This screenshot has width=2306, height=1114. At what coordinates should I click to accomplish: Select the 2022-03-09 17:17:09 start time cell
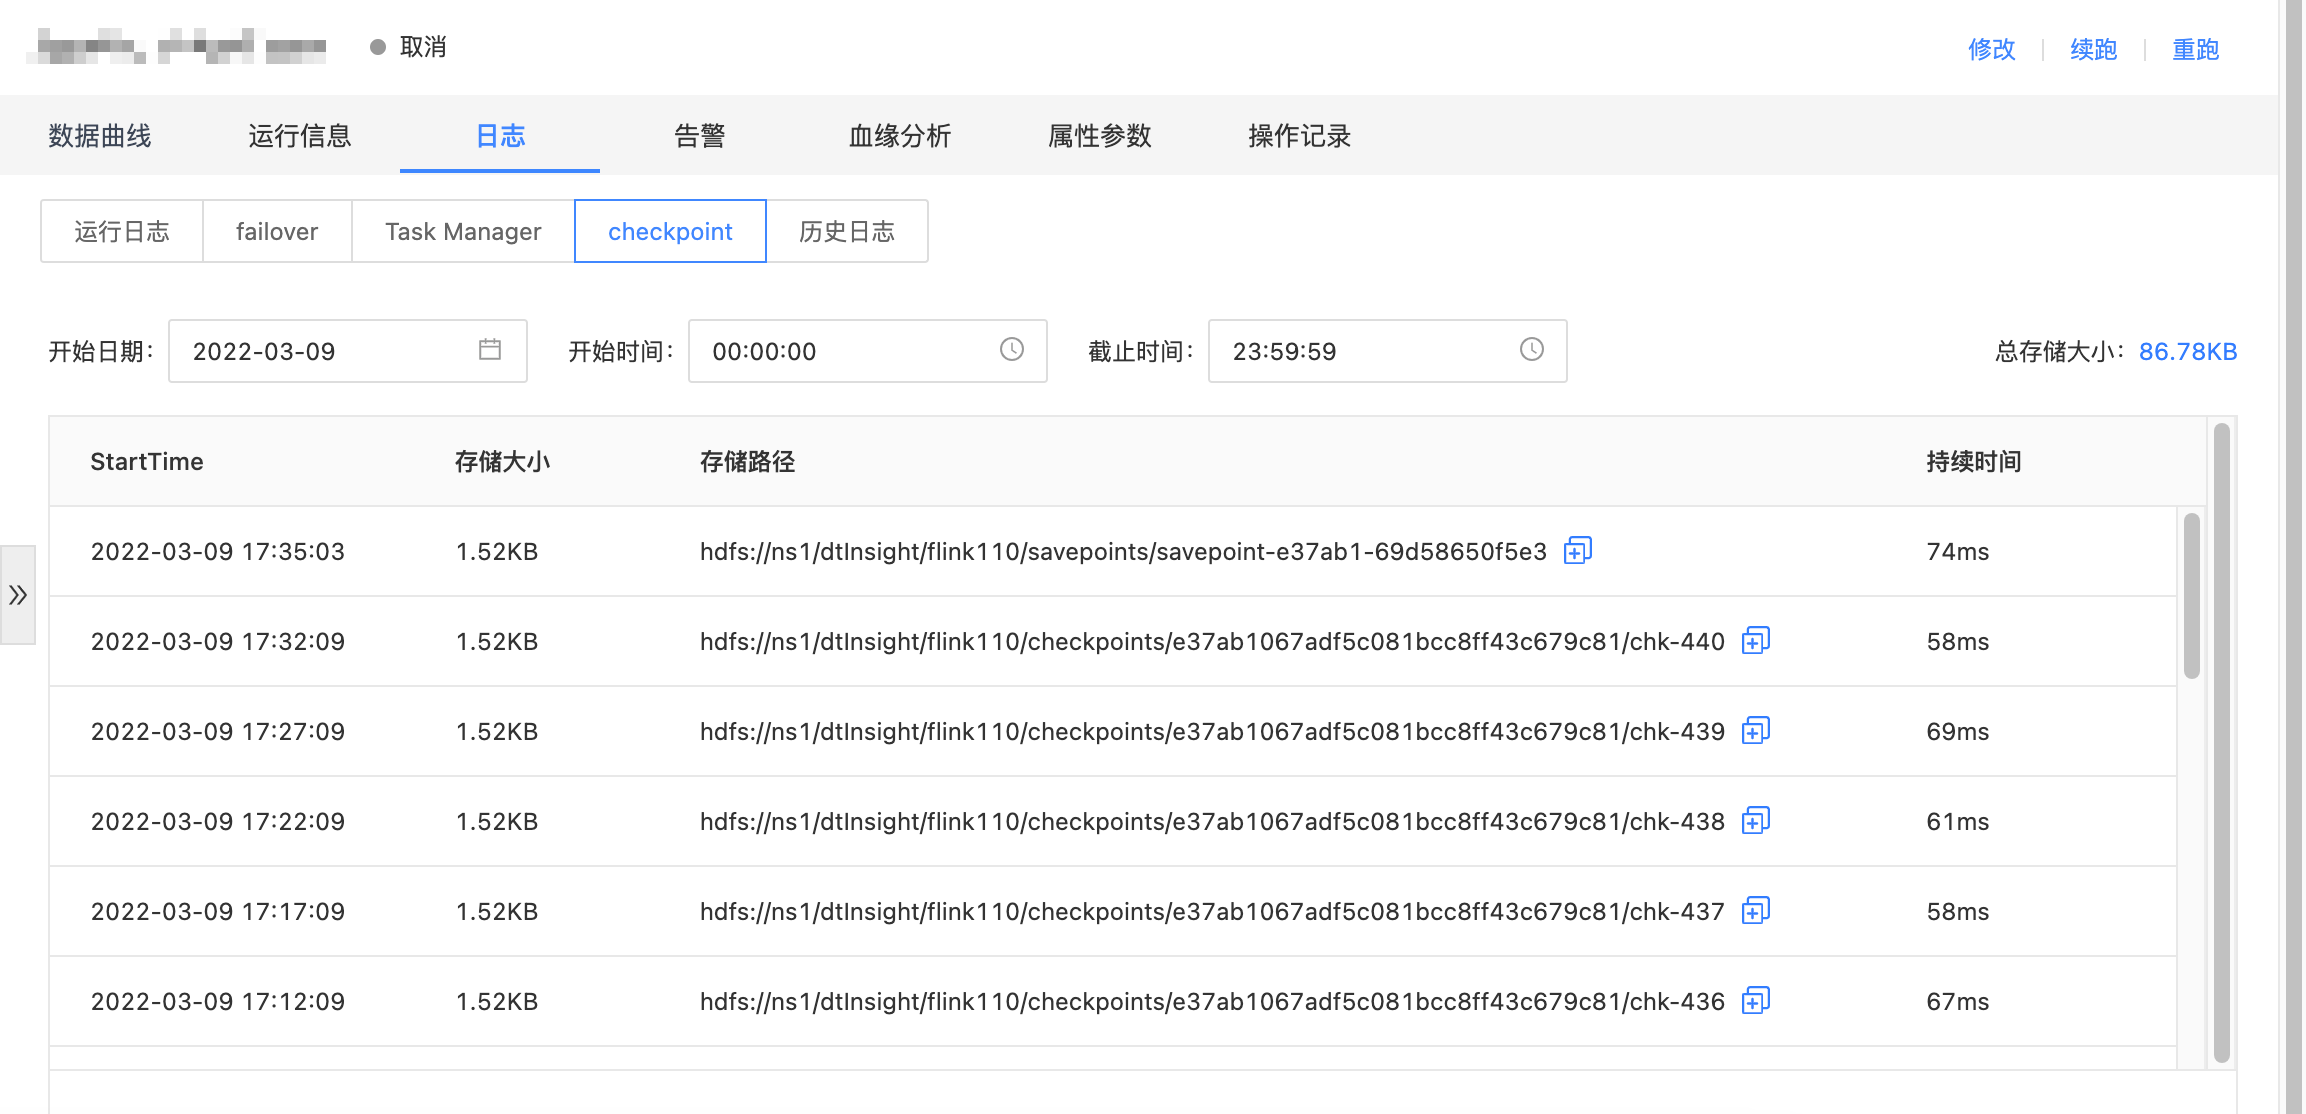pos(218,911)
